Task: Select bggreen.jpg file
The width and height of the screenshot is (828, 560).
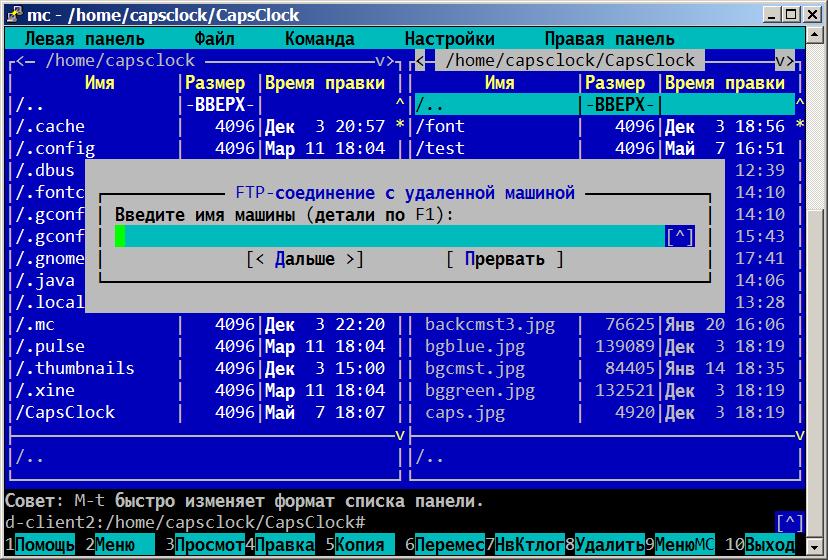Action: (x=605, y=390)
